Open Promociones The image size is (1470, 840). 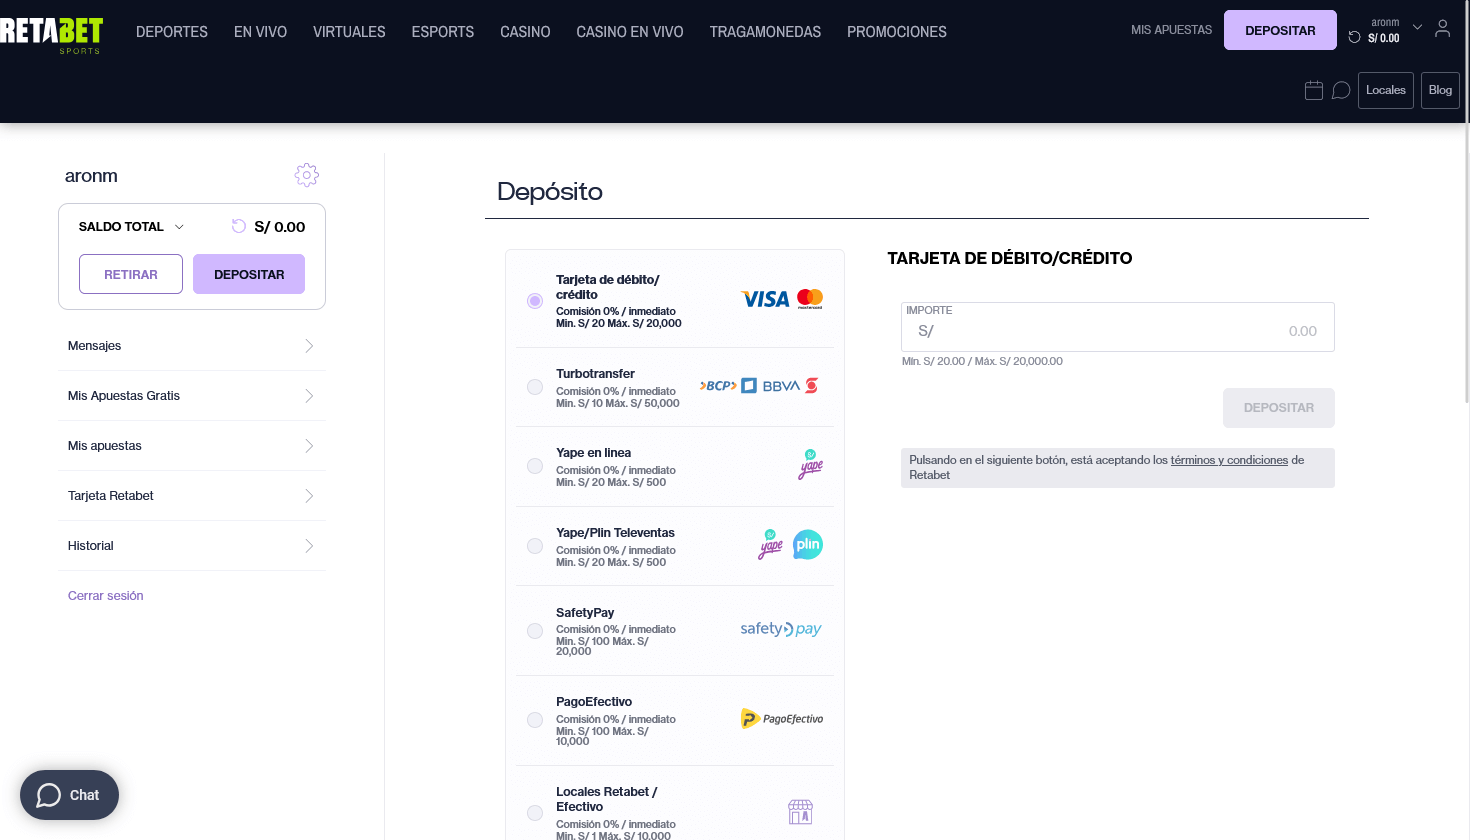(x=897, y=32)
